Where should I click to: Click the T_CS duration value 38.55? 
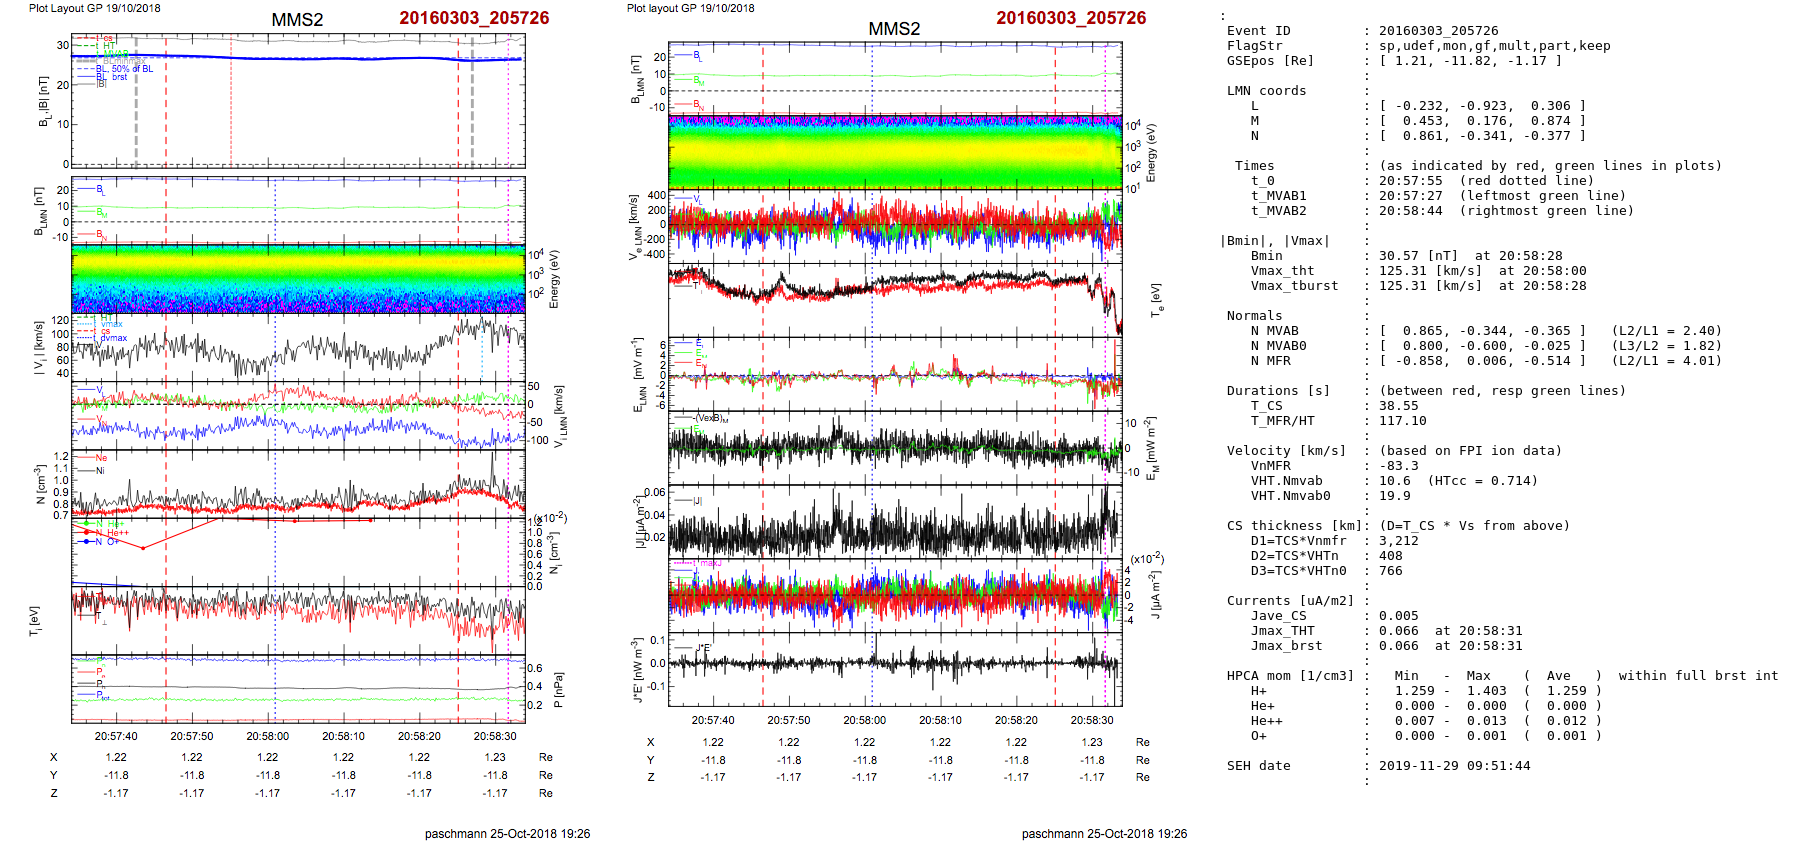point(1398,406)
